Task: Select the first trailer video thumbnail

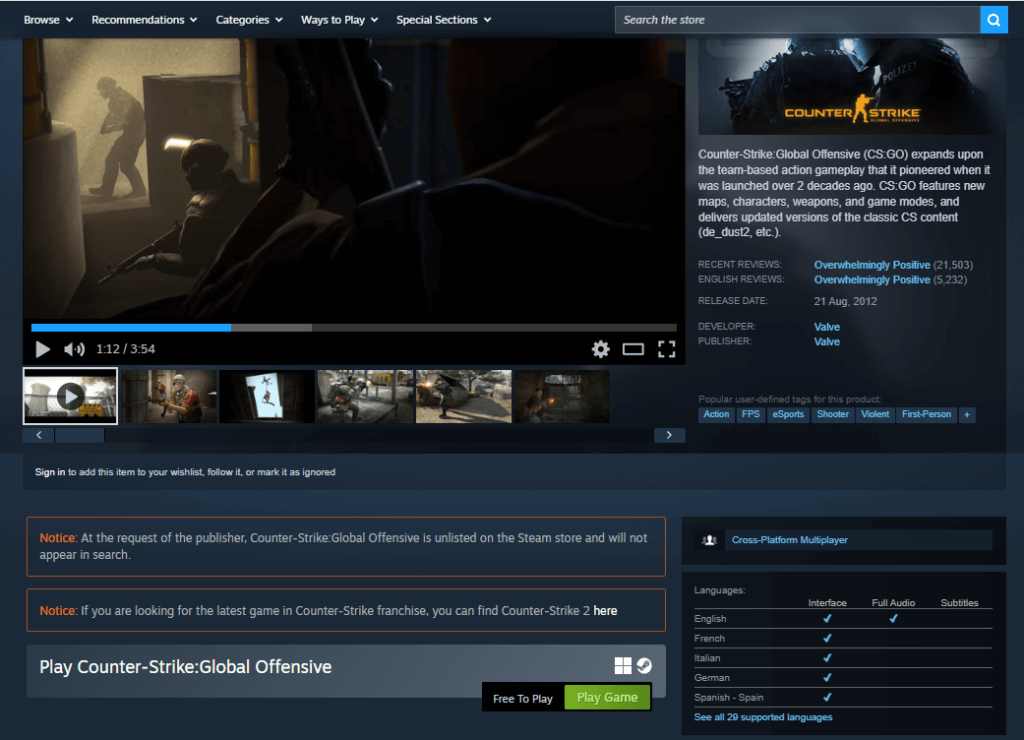Action: [71, 396]
